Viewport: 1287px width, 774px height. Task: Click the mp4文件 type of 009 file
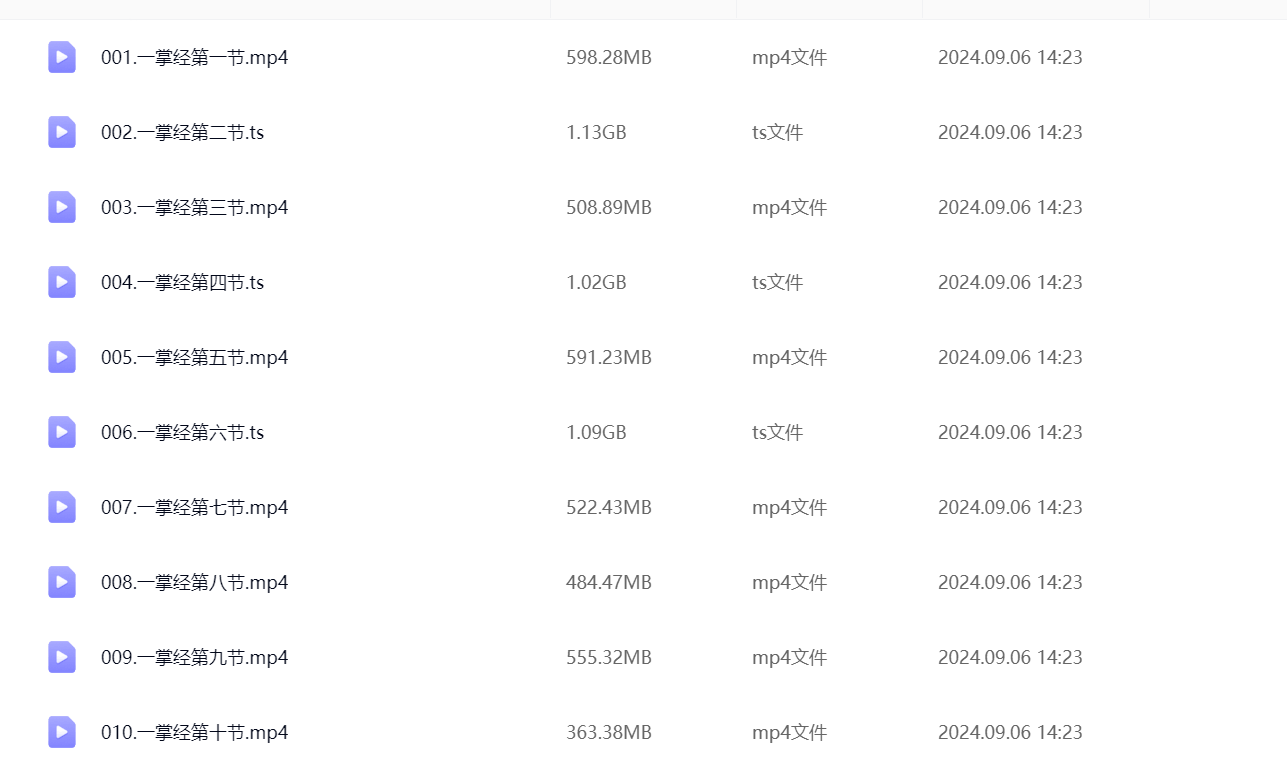[789, 657]
